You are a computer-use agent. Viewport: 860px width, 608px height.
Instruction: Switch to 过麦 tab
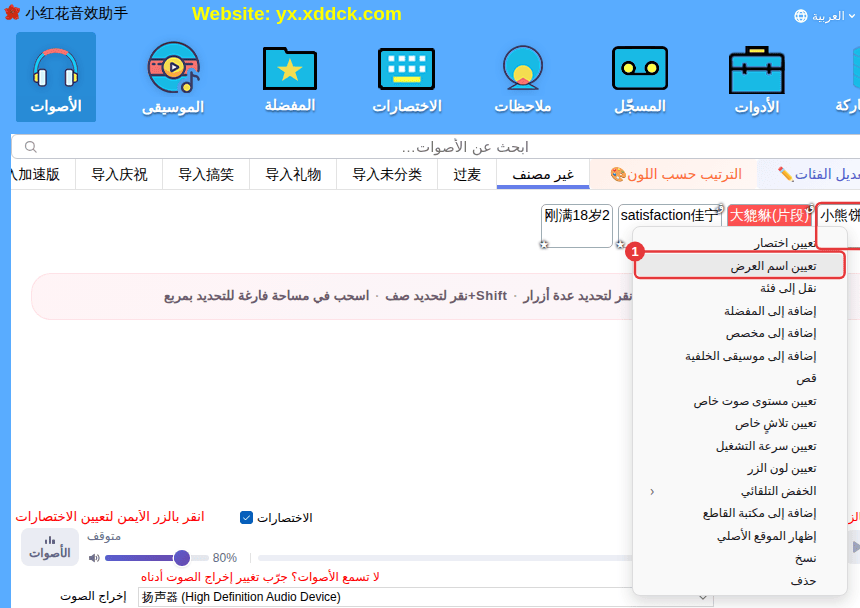[x=467, y=174]
